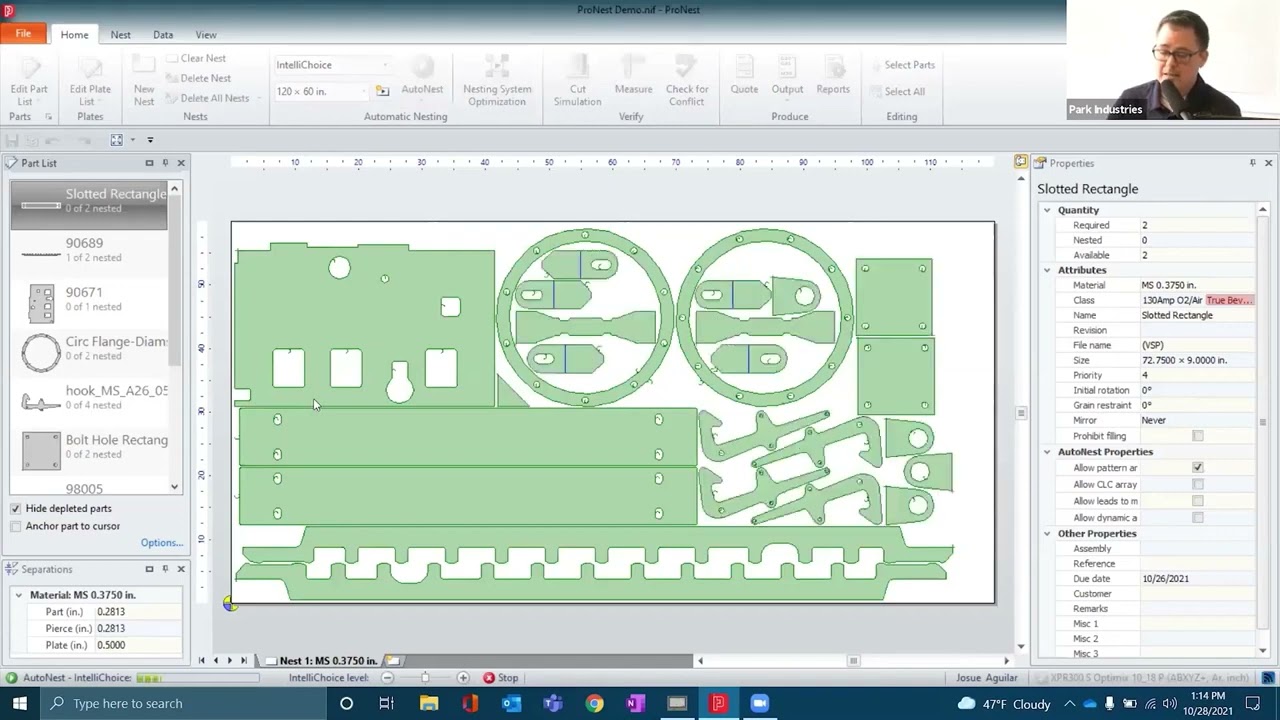1280x720 pixels.
Task: Open Zoom from the Windows taskbar
Action: click(x=759, y=703)
